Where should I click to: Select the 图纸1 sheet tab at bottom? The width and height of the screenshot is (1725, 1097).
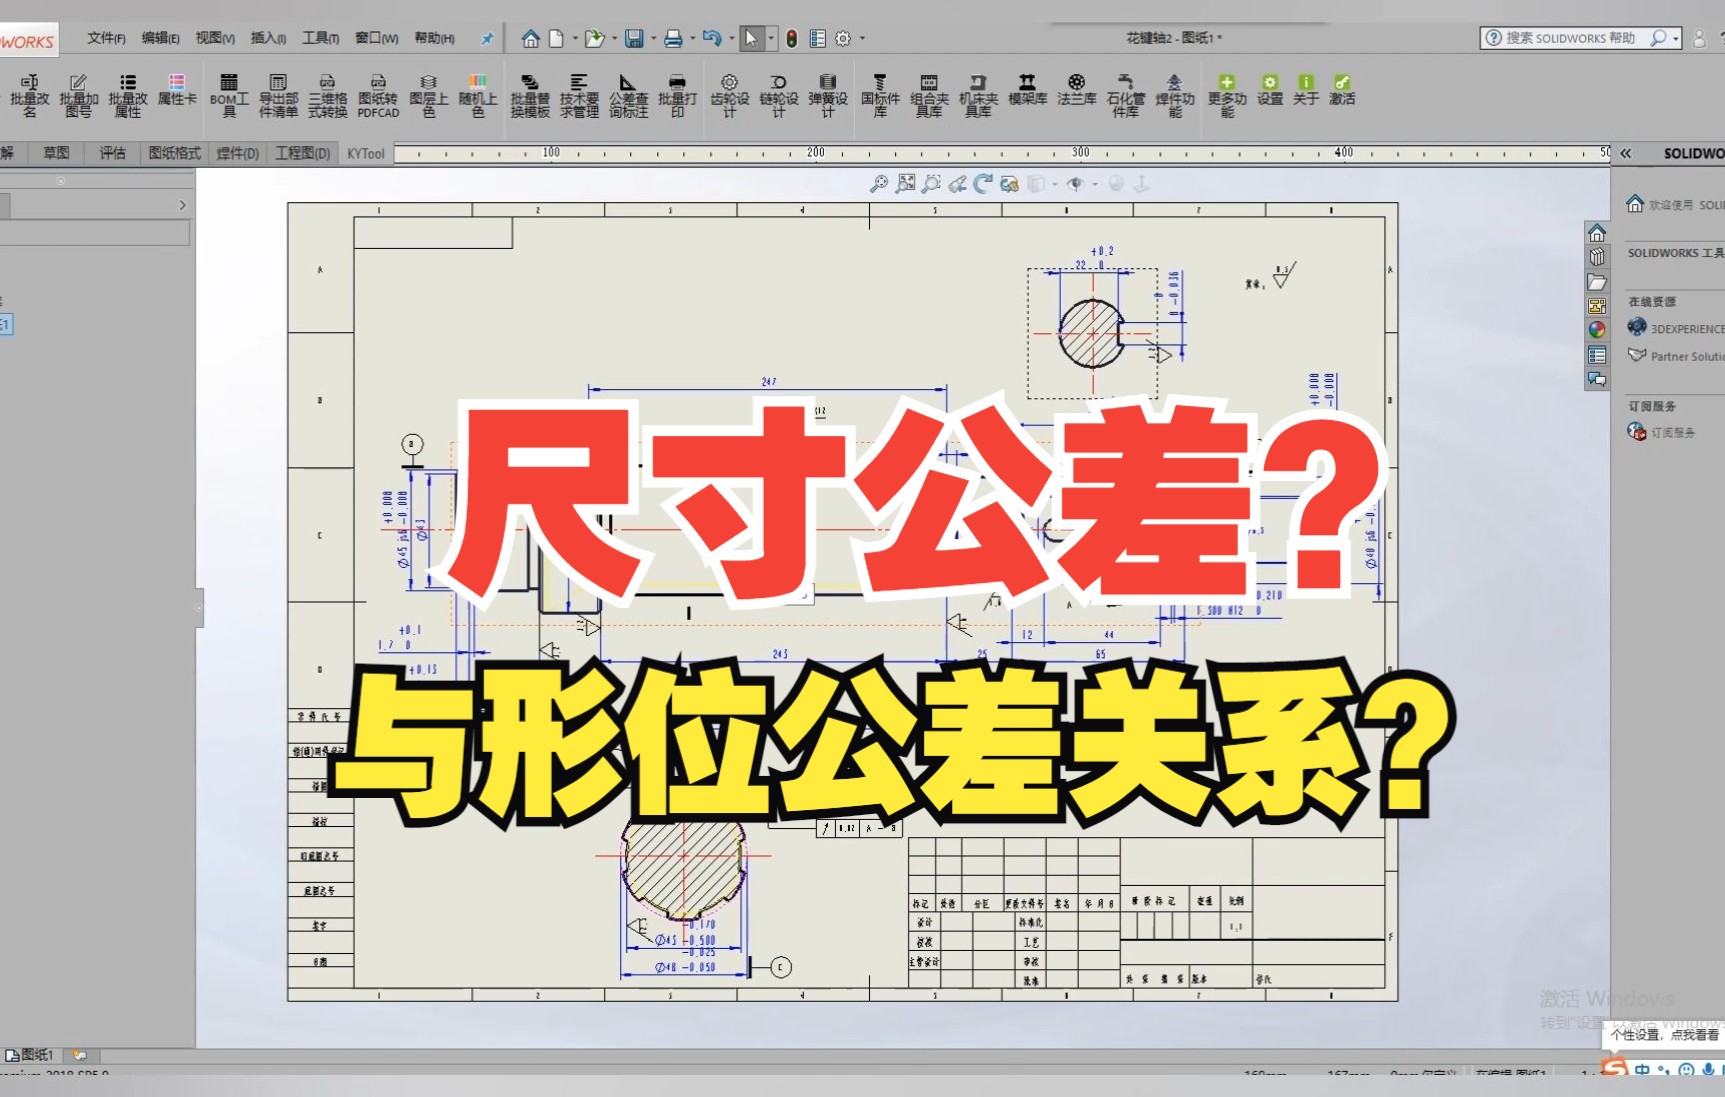click(30, 1055)
